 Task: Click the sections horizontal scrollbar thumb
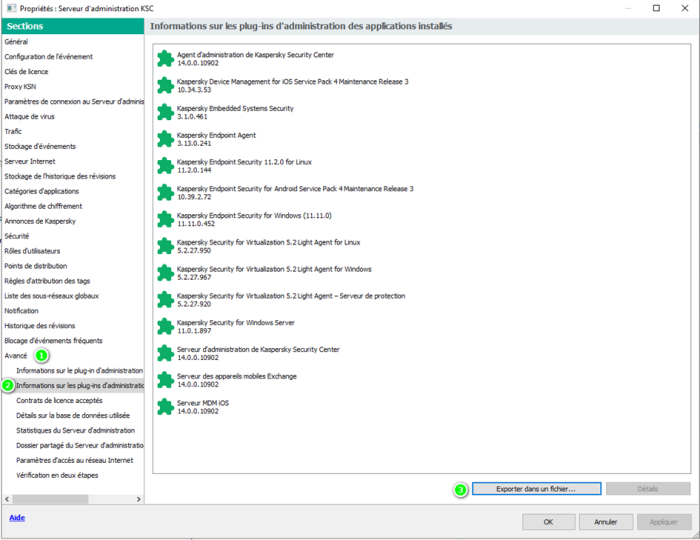click(50, 499)
